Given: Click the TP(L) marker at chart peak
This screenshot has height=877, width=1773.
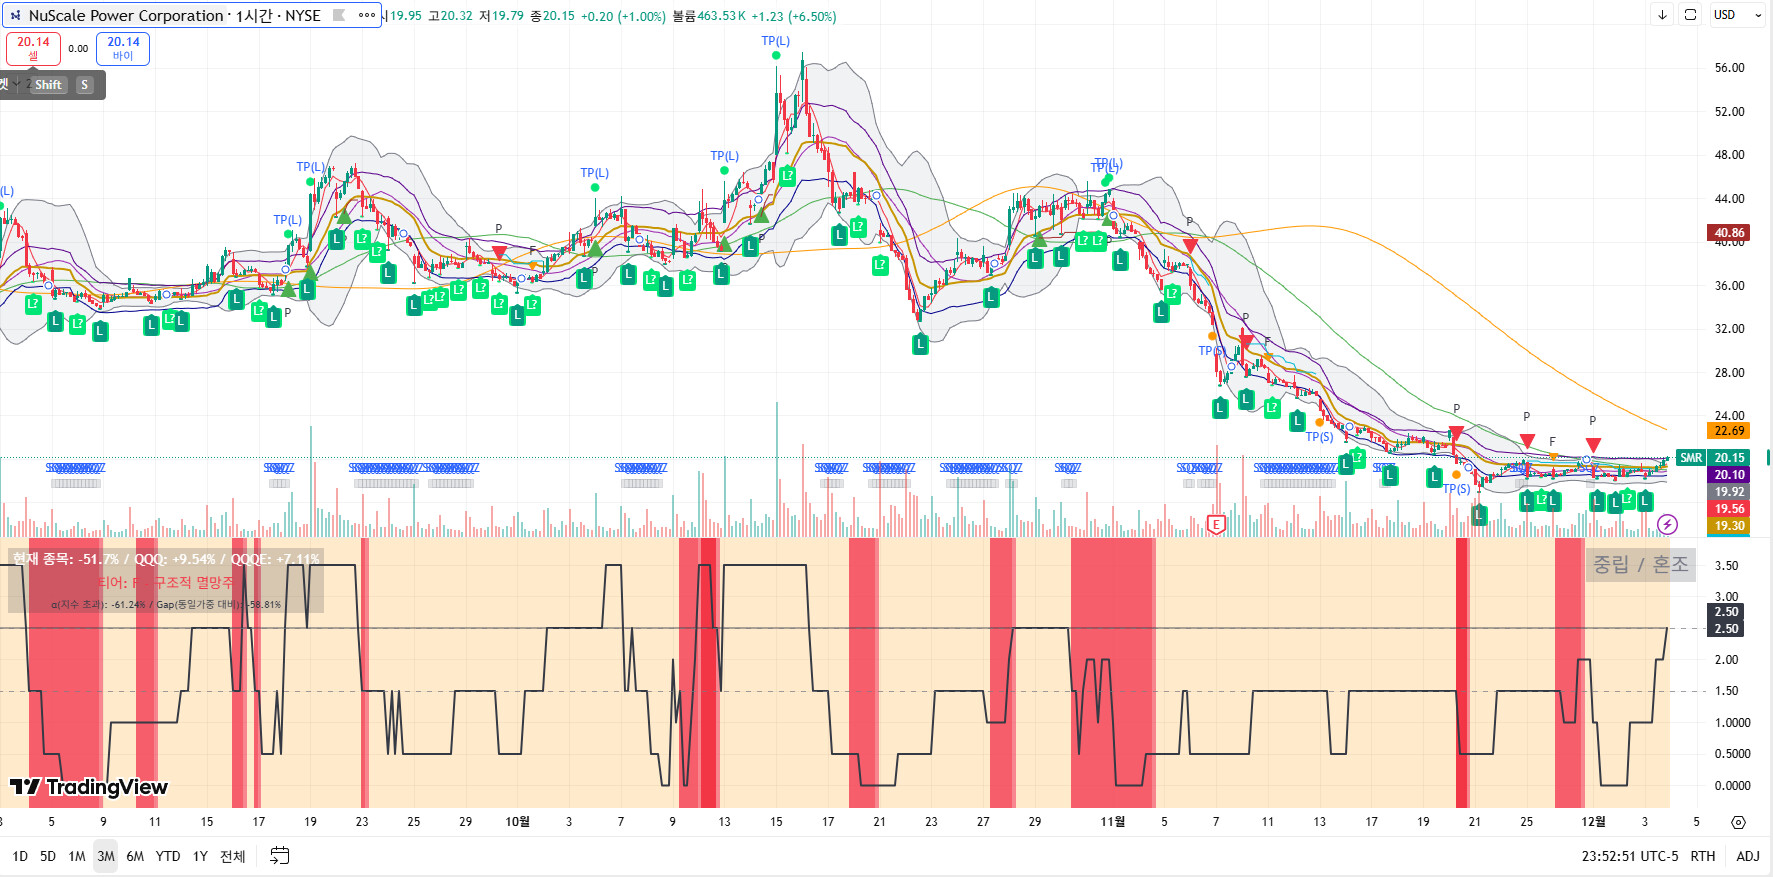Looking at the screenshot, I should pyautogui.click(x=776, y=41).
